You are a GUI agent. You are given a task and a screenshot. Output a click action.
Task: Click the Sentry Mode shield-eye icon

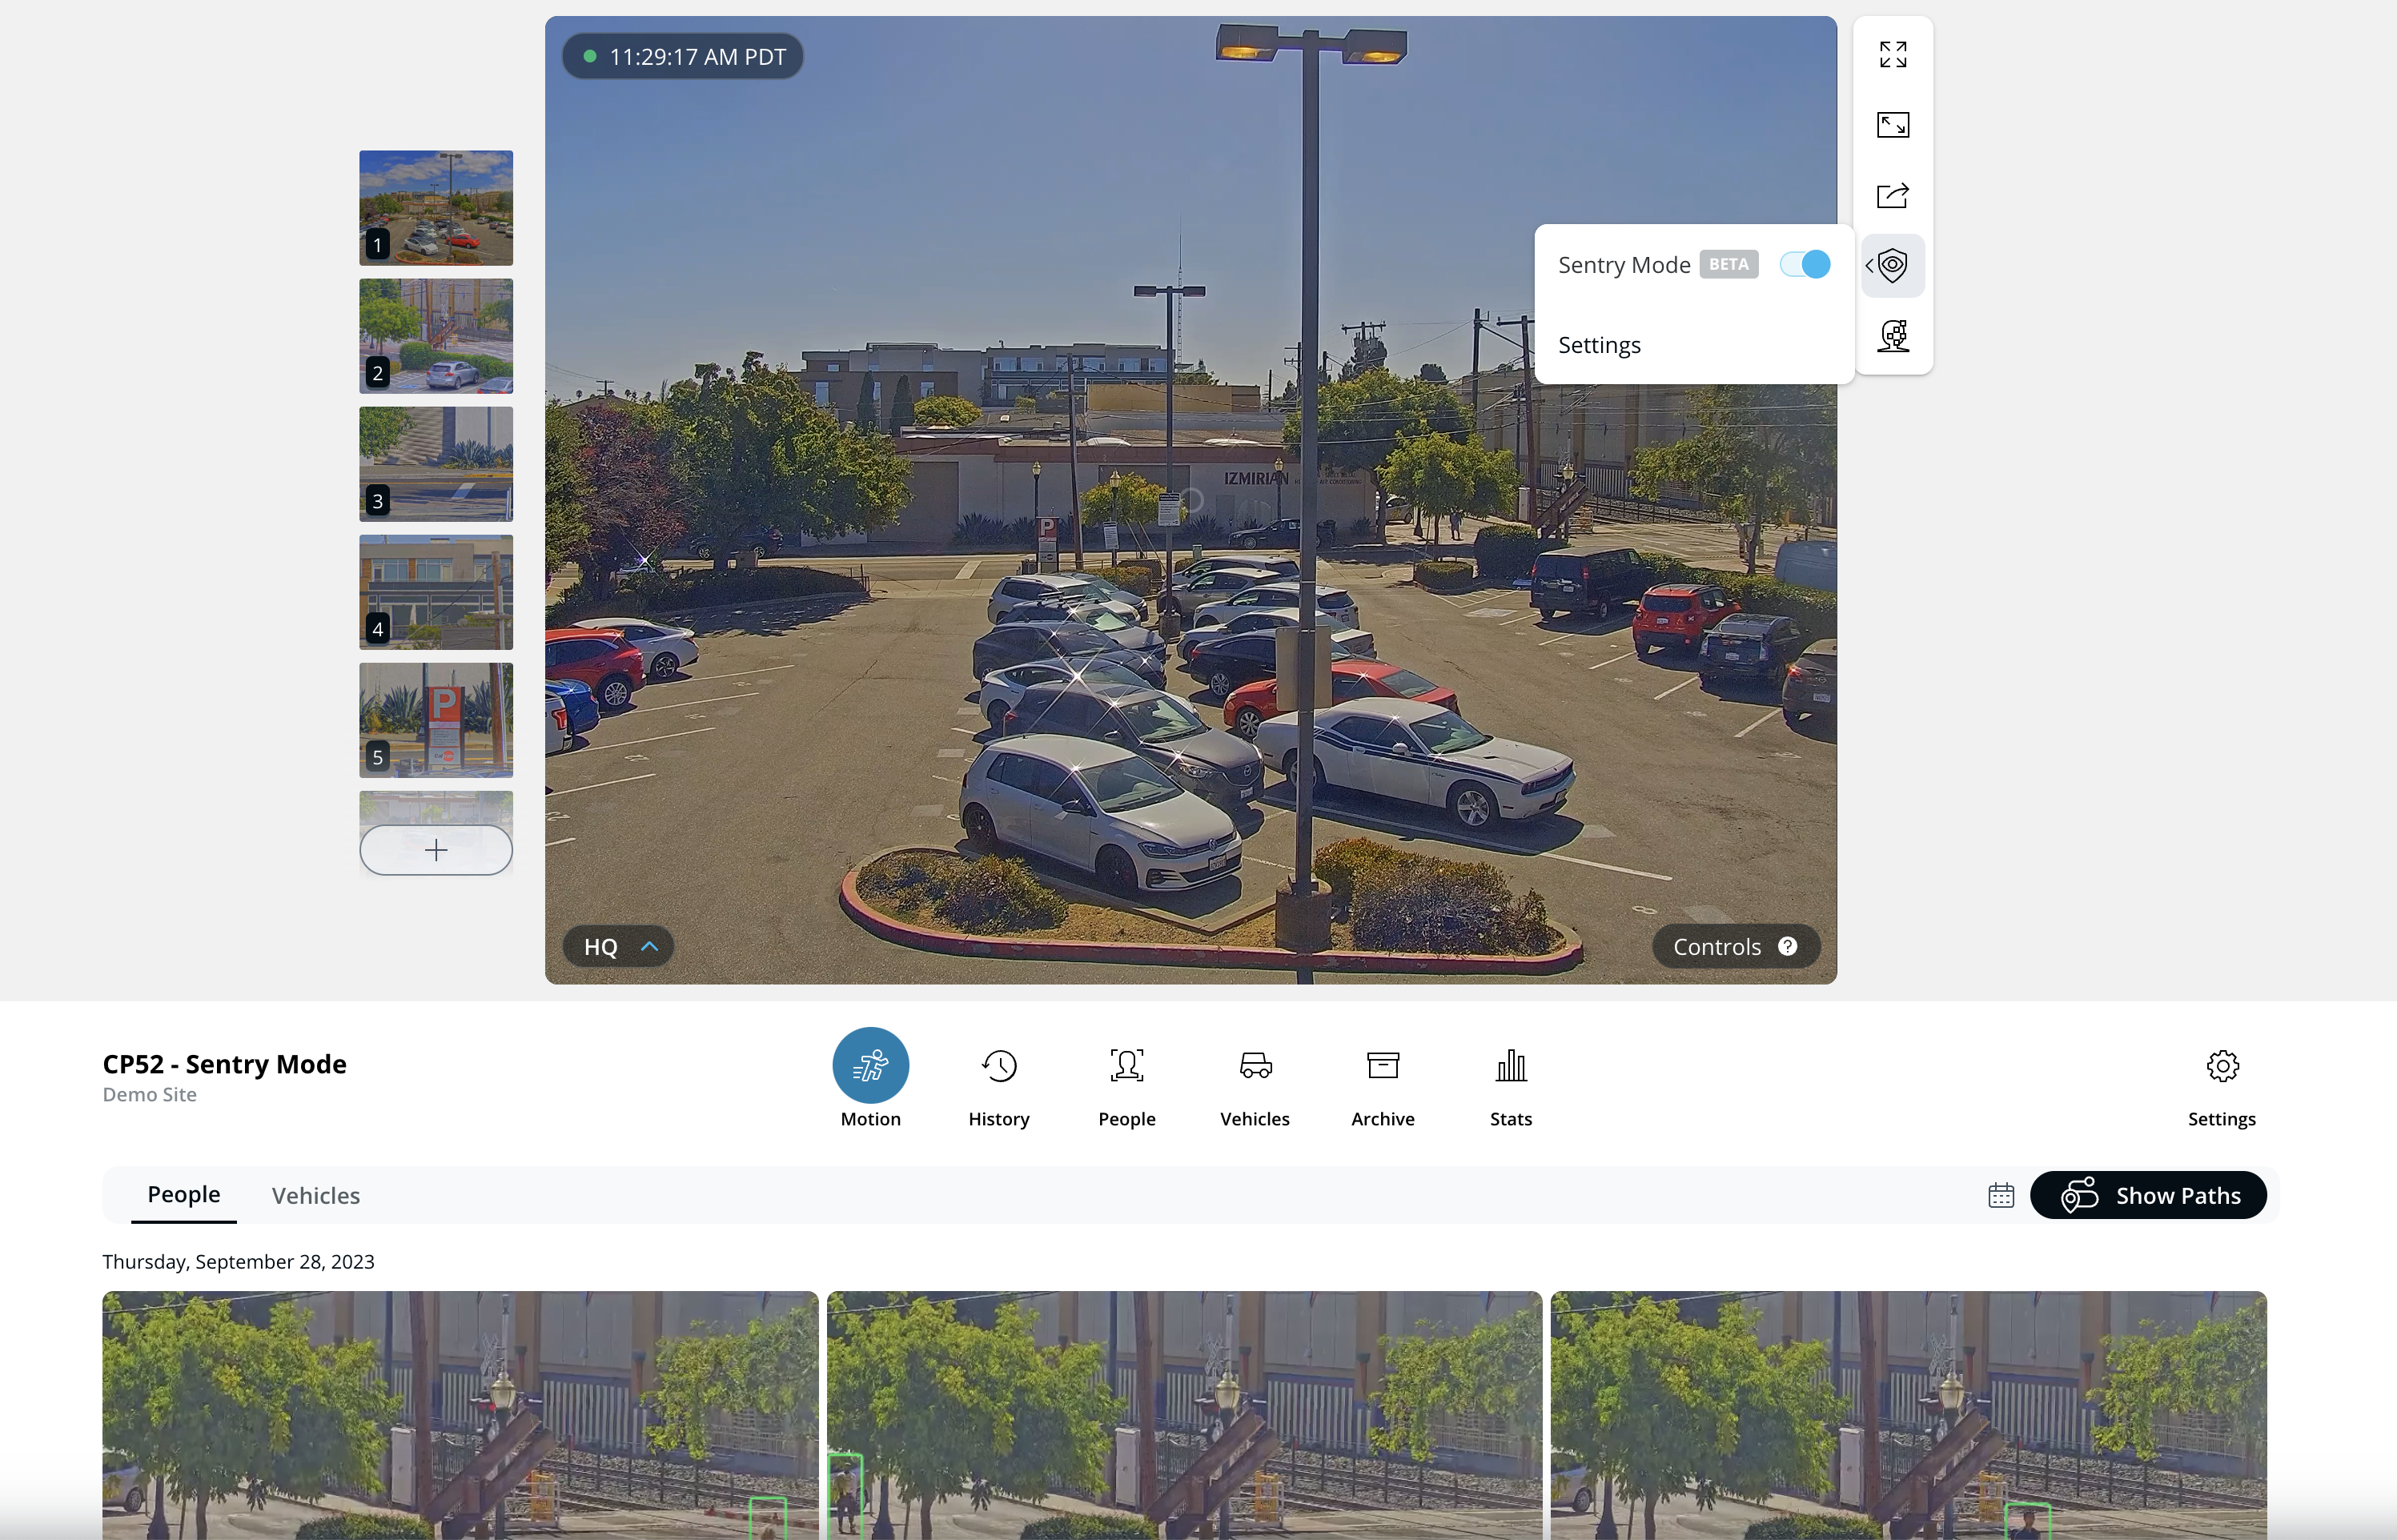(x=1892, y=265)
